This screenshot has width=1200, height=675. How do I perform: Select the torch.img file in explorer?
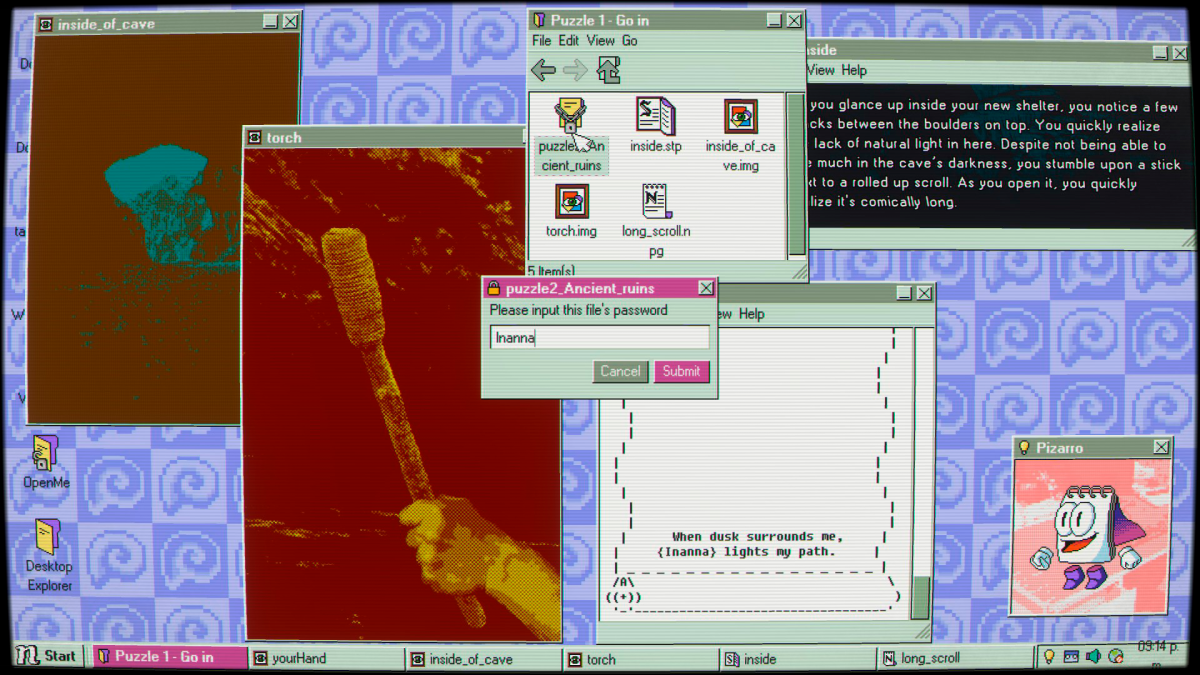pos(571,203)
